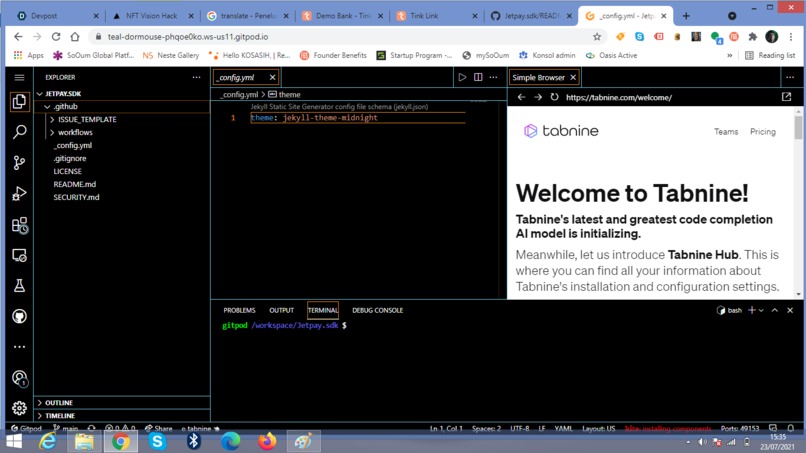This screenshot has height=453, width=806.
Task: Switch to the OUTPUT panel tab
Action: (281, 310)
